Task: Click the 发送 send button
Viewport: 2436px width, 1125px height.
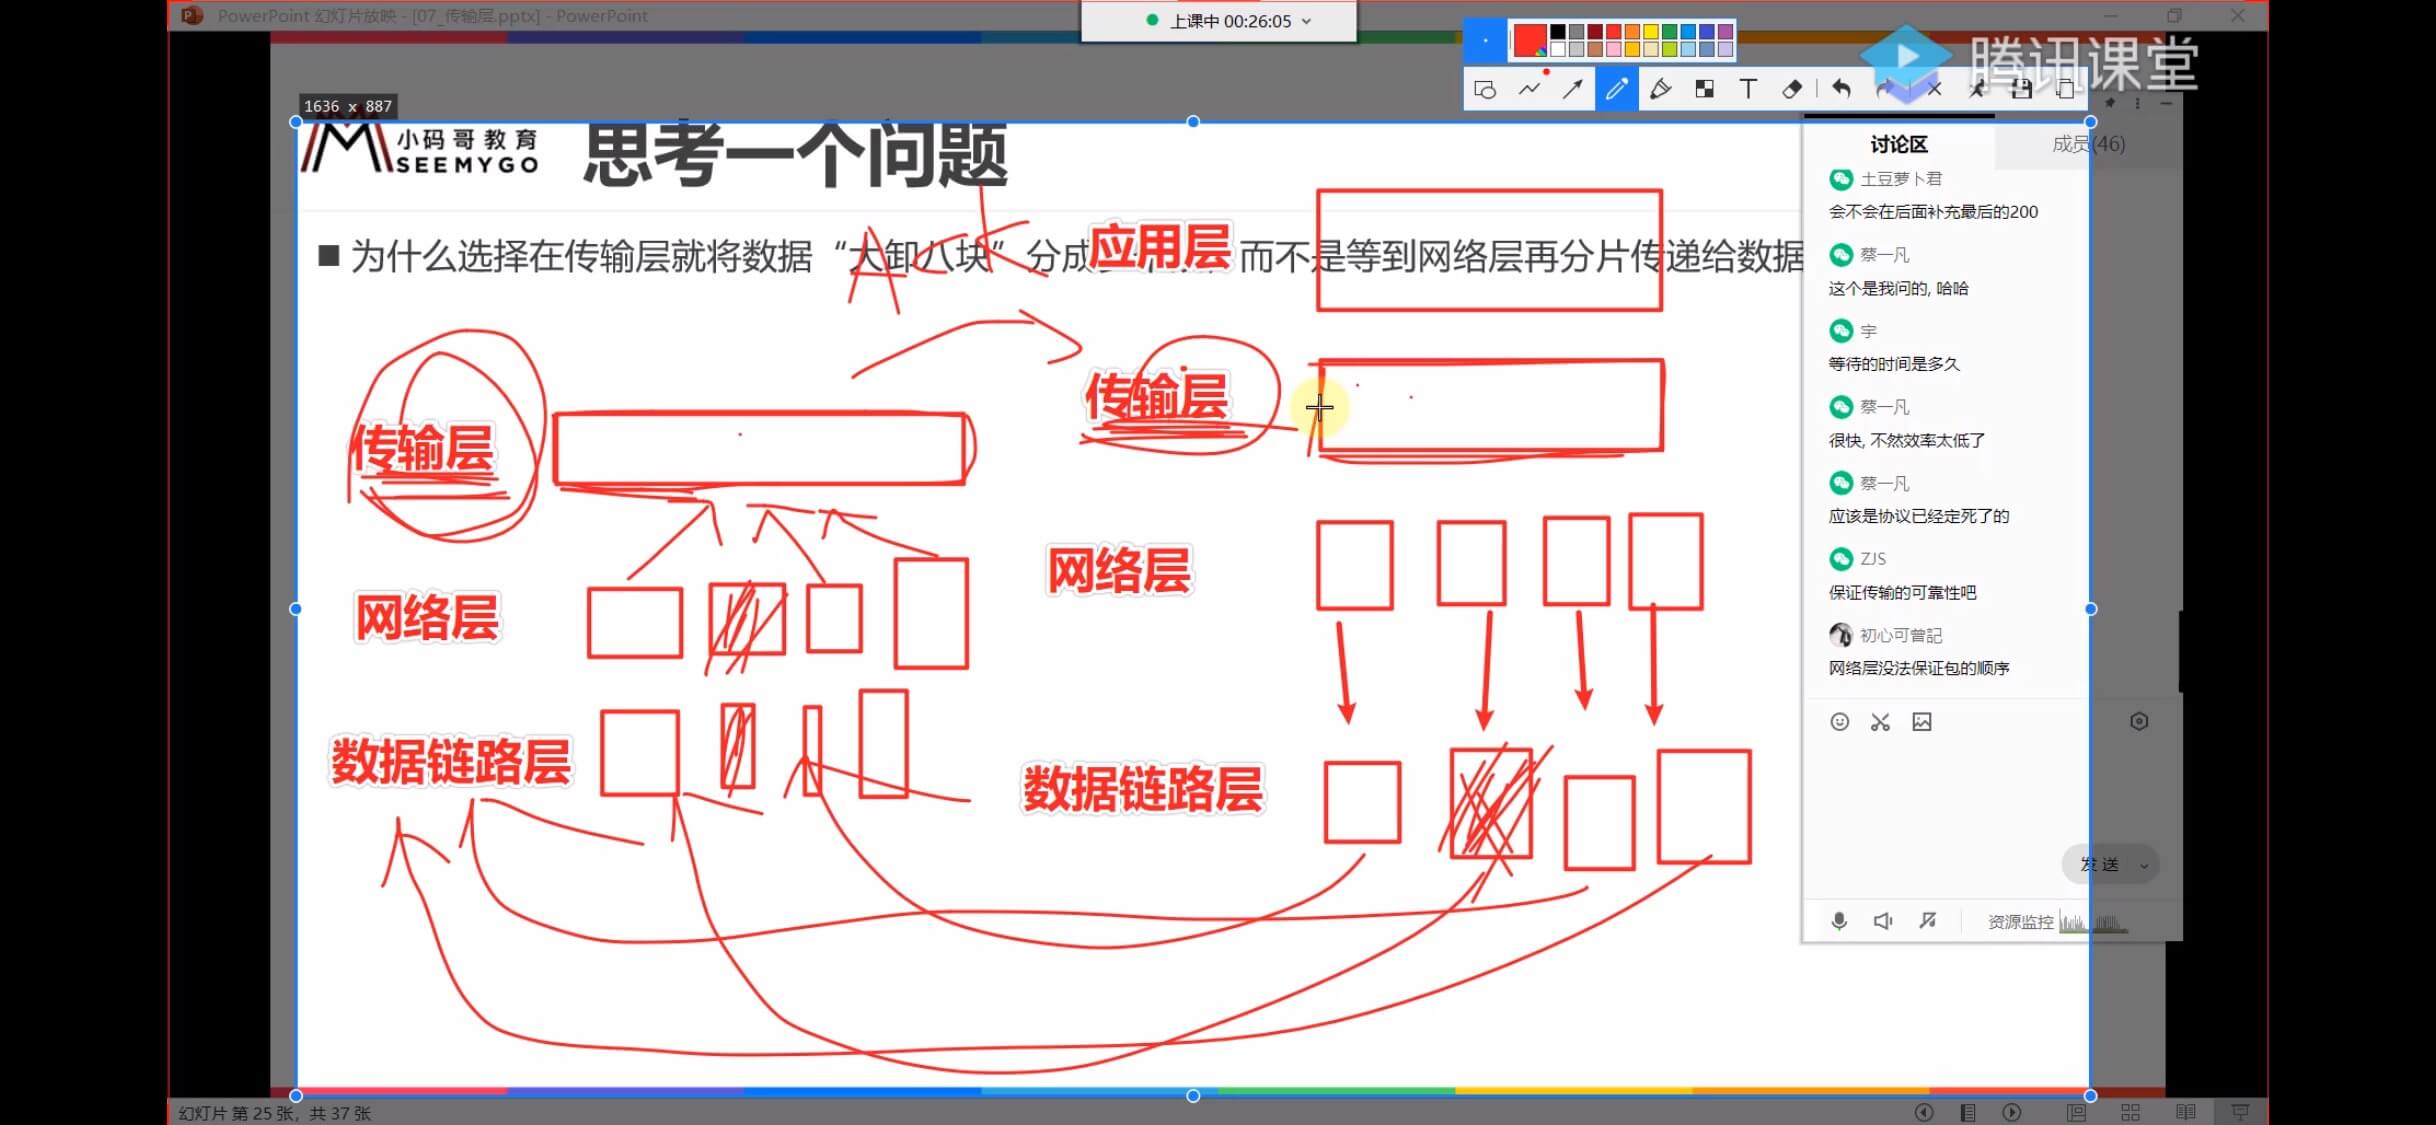Action: tap(2099, 864)
